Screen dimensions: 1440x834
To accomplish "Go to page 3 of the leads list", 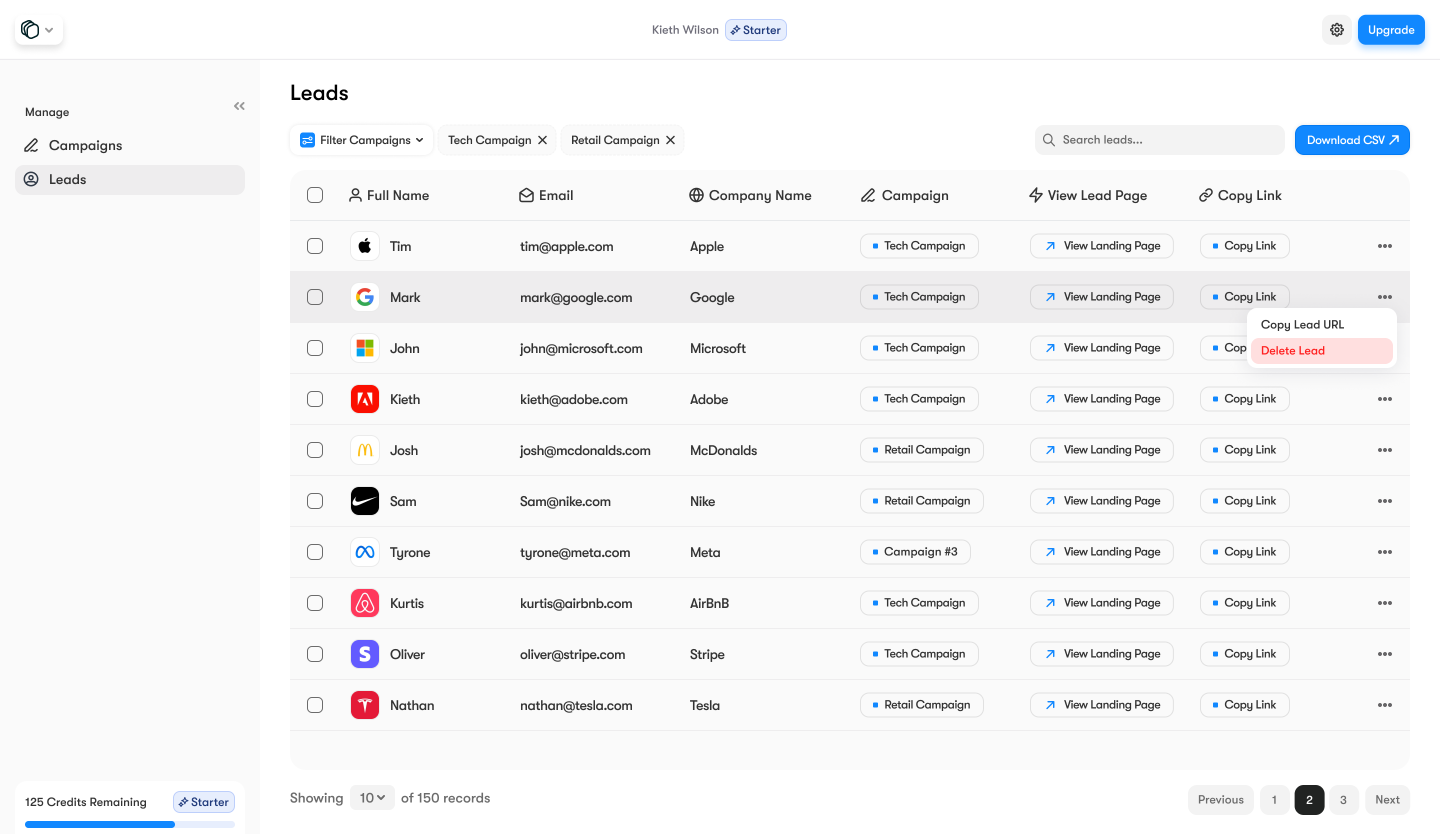I will tap(1343, 799).
